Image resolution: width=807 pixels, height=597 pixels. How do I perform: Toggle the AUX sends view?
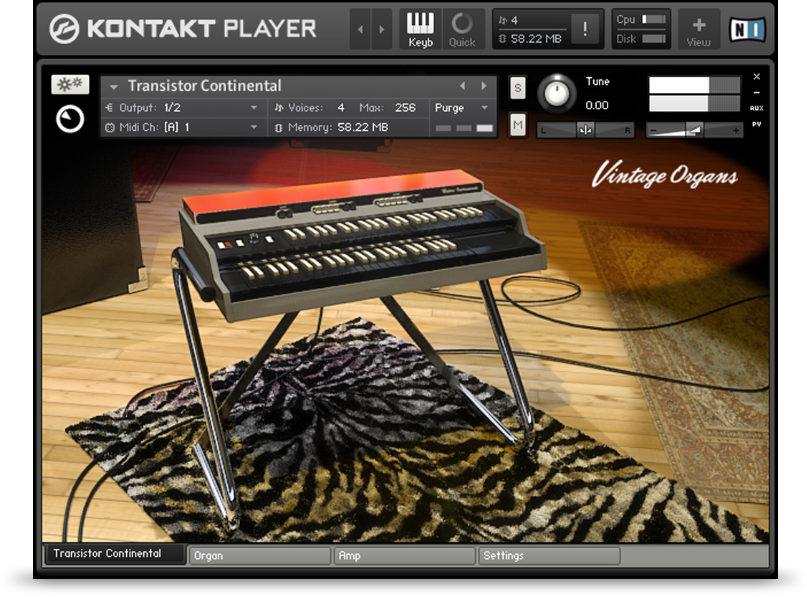757,108
